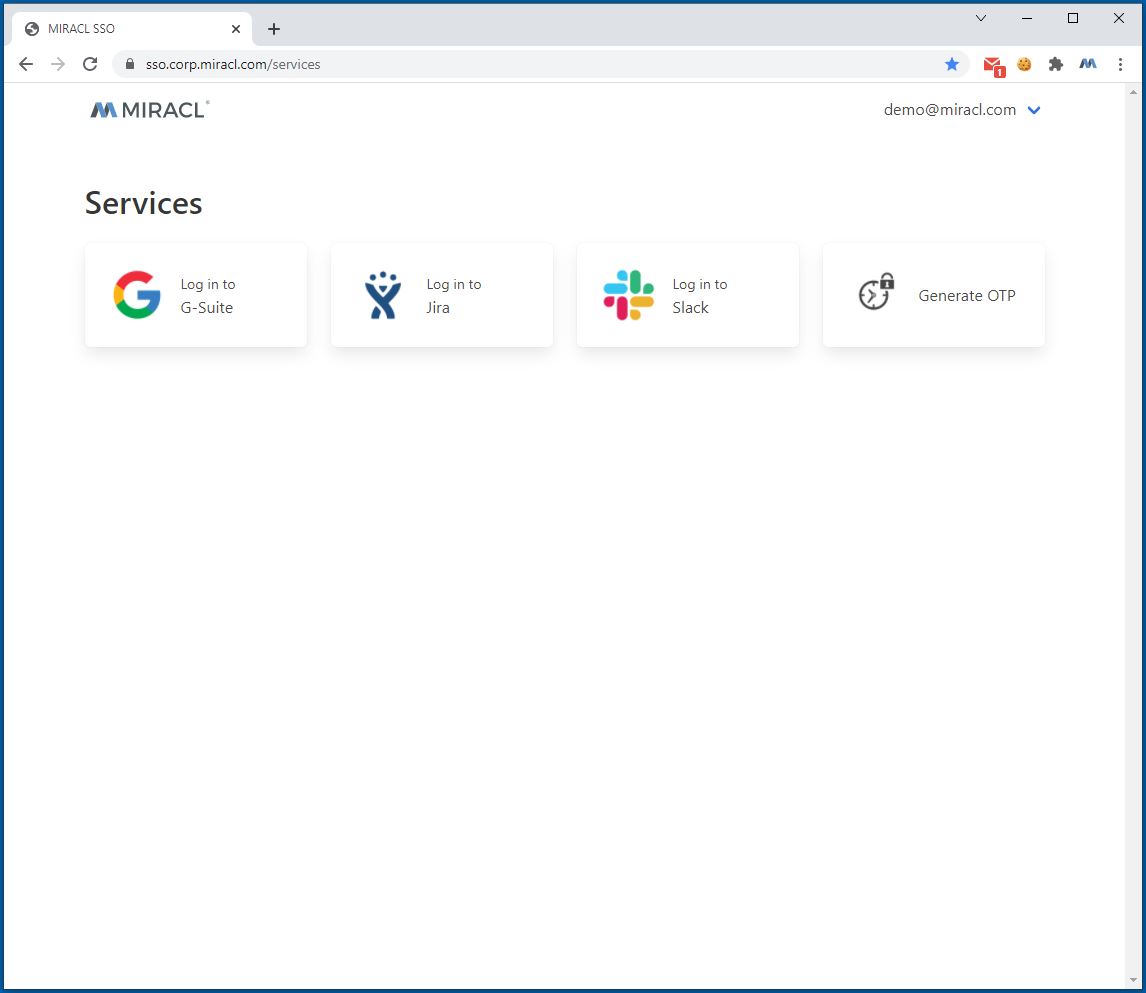
Task: Open the Chrome extensions puzzle icon
Action: coord(1056,63)
